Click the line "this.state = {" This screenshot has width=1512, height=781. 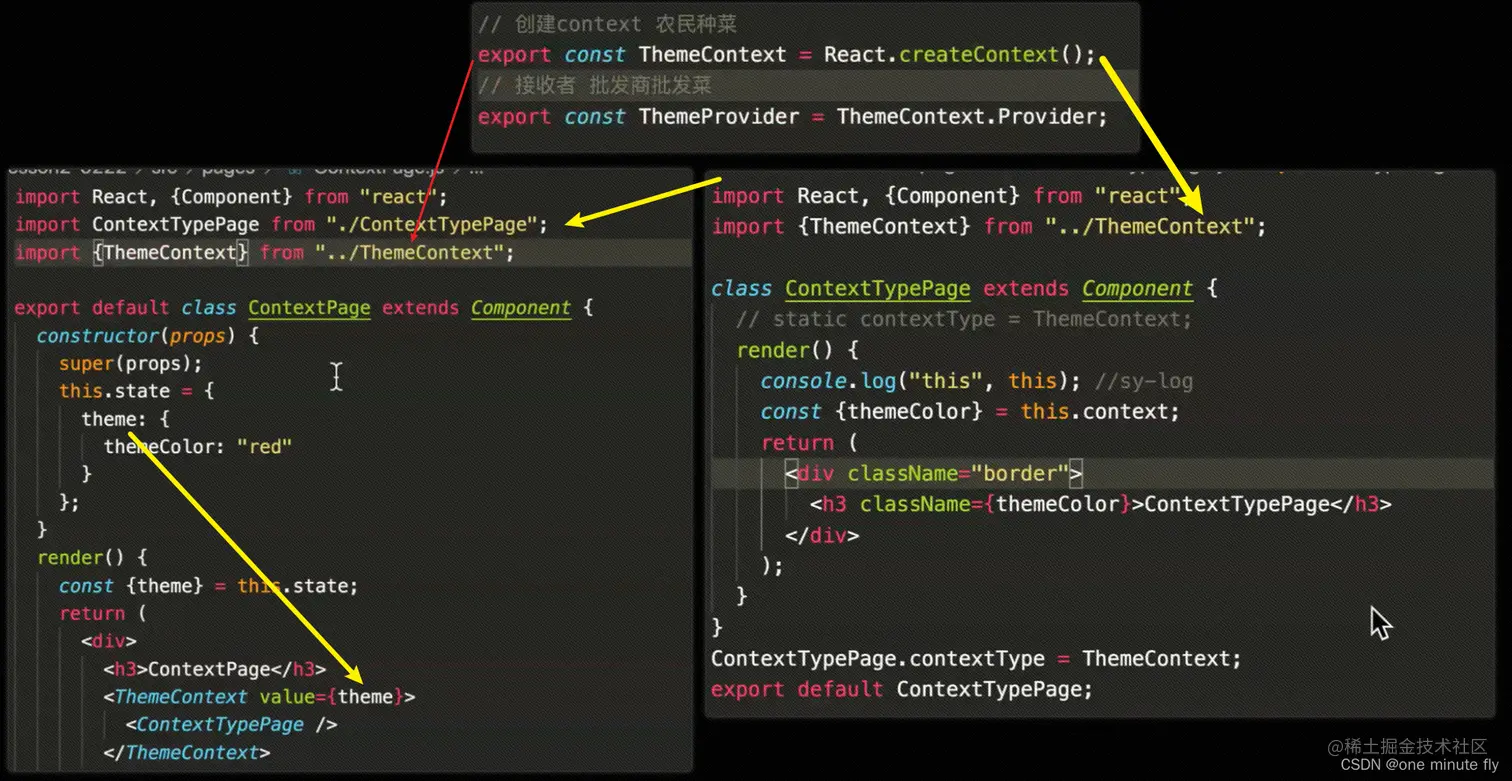pos(137,391)
